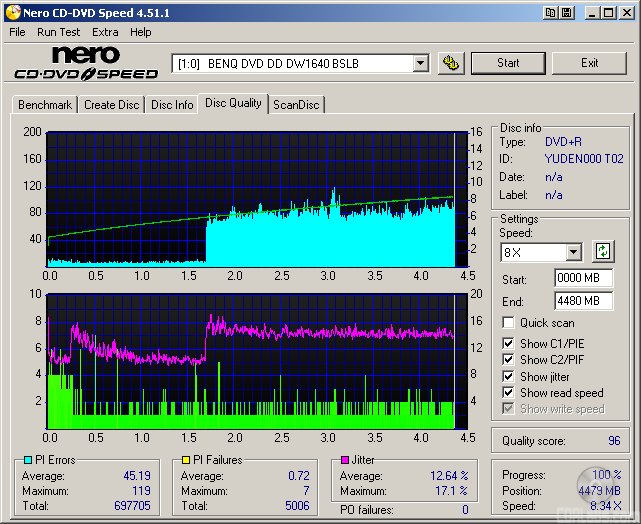Viewport: 641px width, 524px height.
Task: Click the yellow PI Failures legend square
Action: (185, 460)
